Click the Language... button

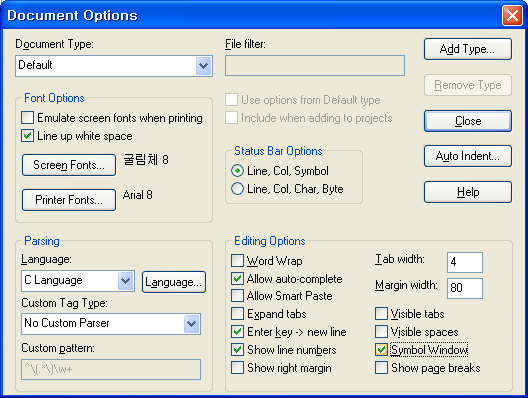click(x=174, y=282)
